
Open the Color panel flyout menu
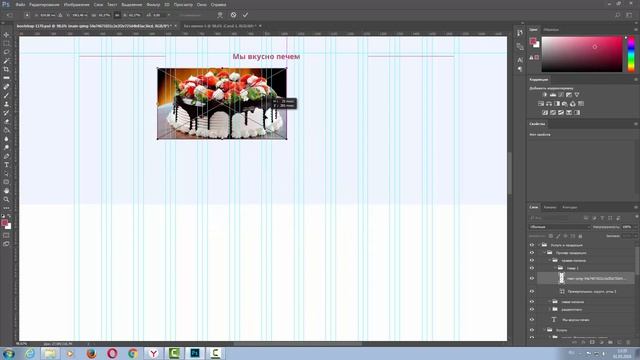636,30
